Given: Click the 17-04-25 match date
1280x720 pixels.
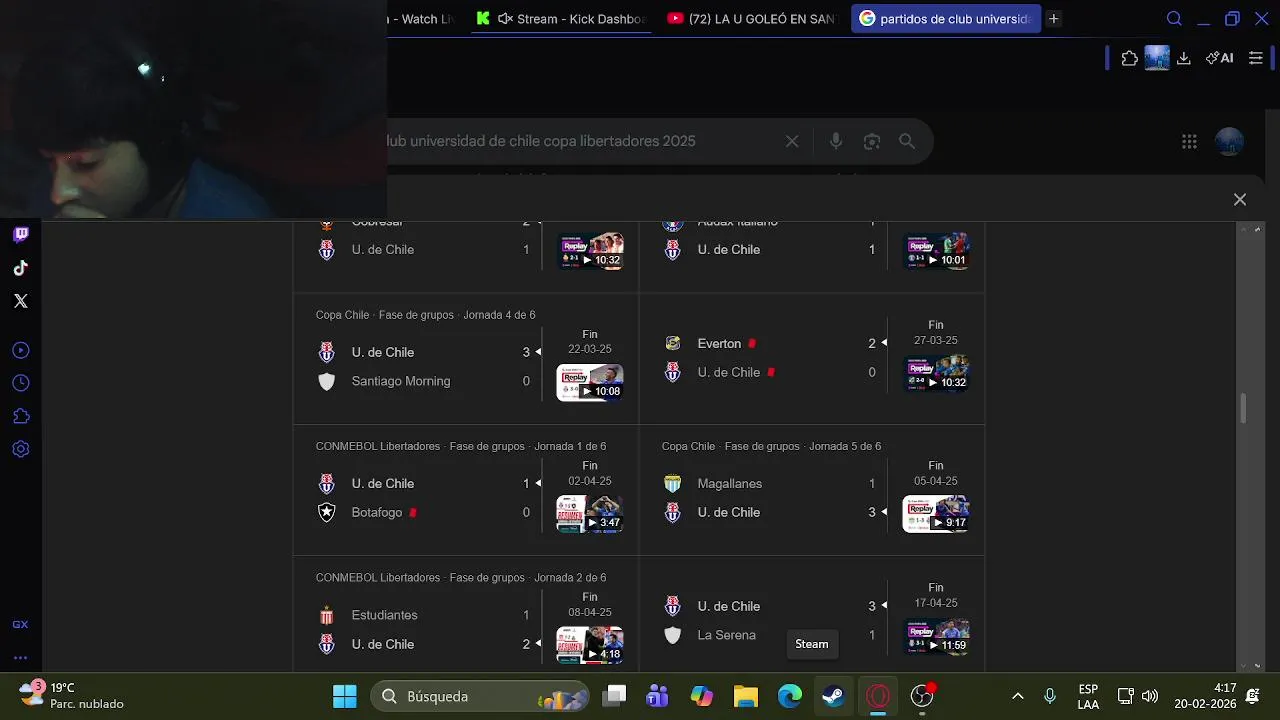Looking at the screenshot, I should click(x=936, y=603).
